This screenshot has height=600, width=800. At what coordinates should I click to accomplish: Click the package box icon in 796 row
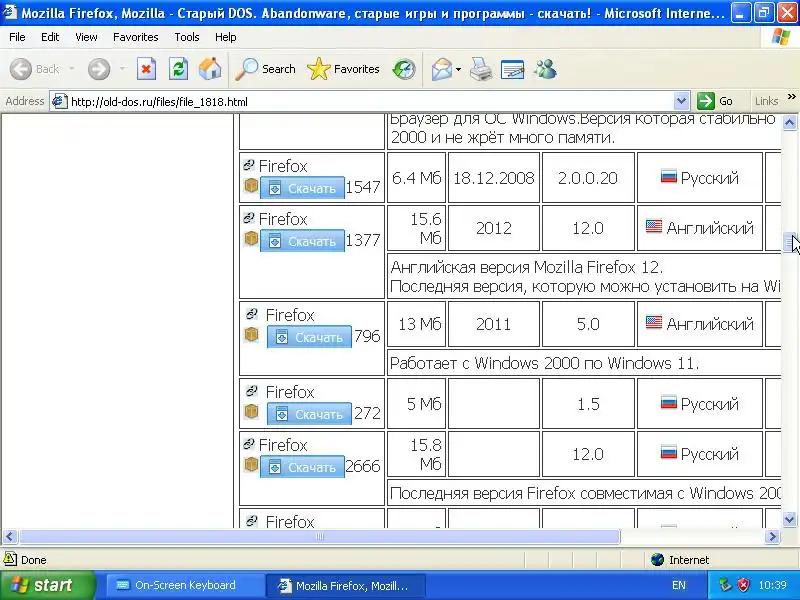pyautogui.click(x=251, y=334)
